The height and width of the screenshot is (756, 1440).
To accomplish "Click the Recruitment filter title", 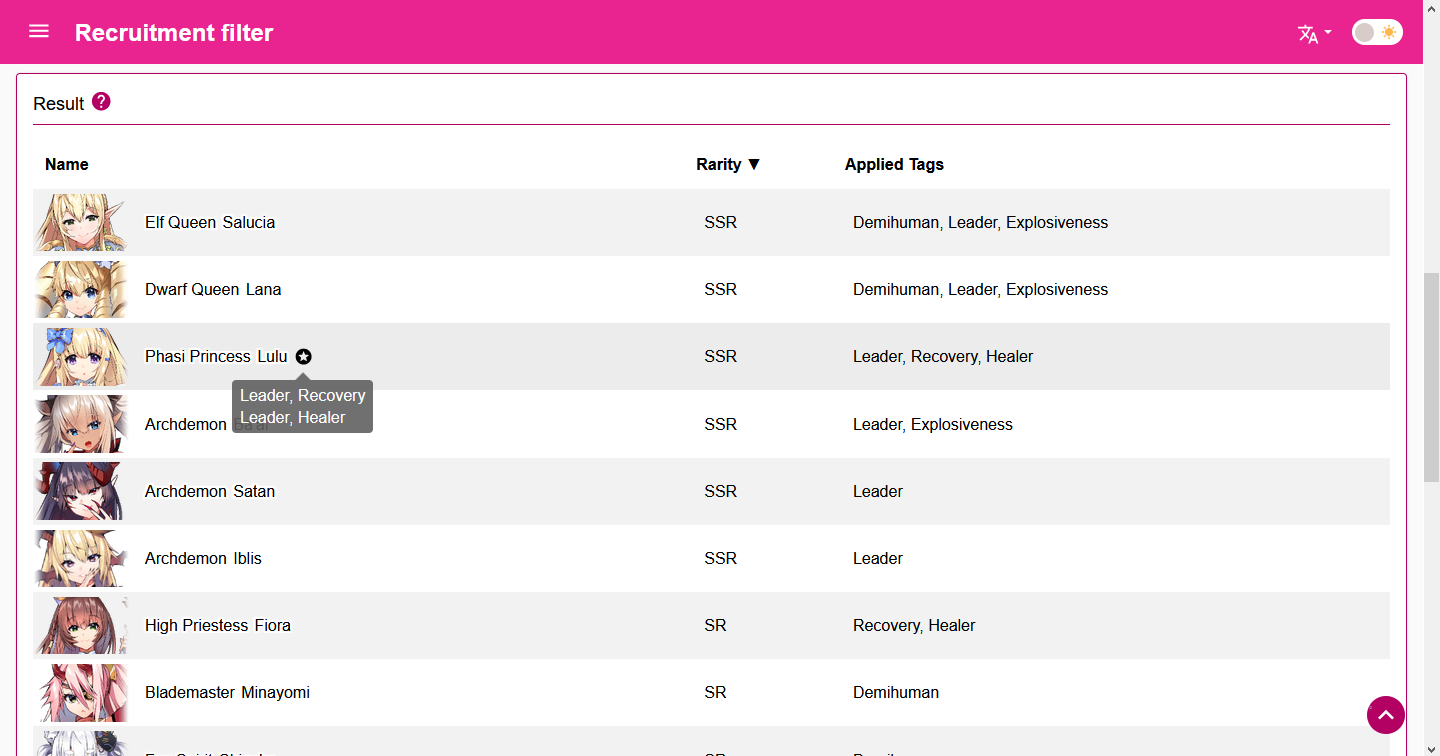I will (173, 32).
